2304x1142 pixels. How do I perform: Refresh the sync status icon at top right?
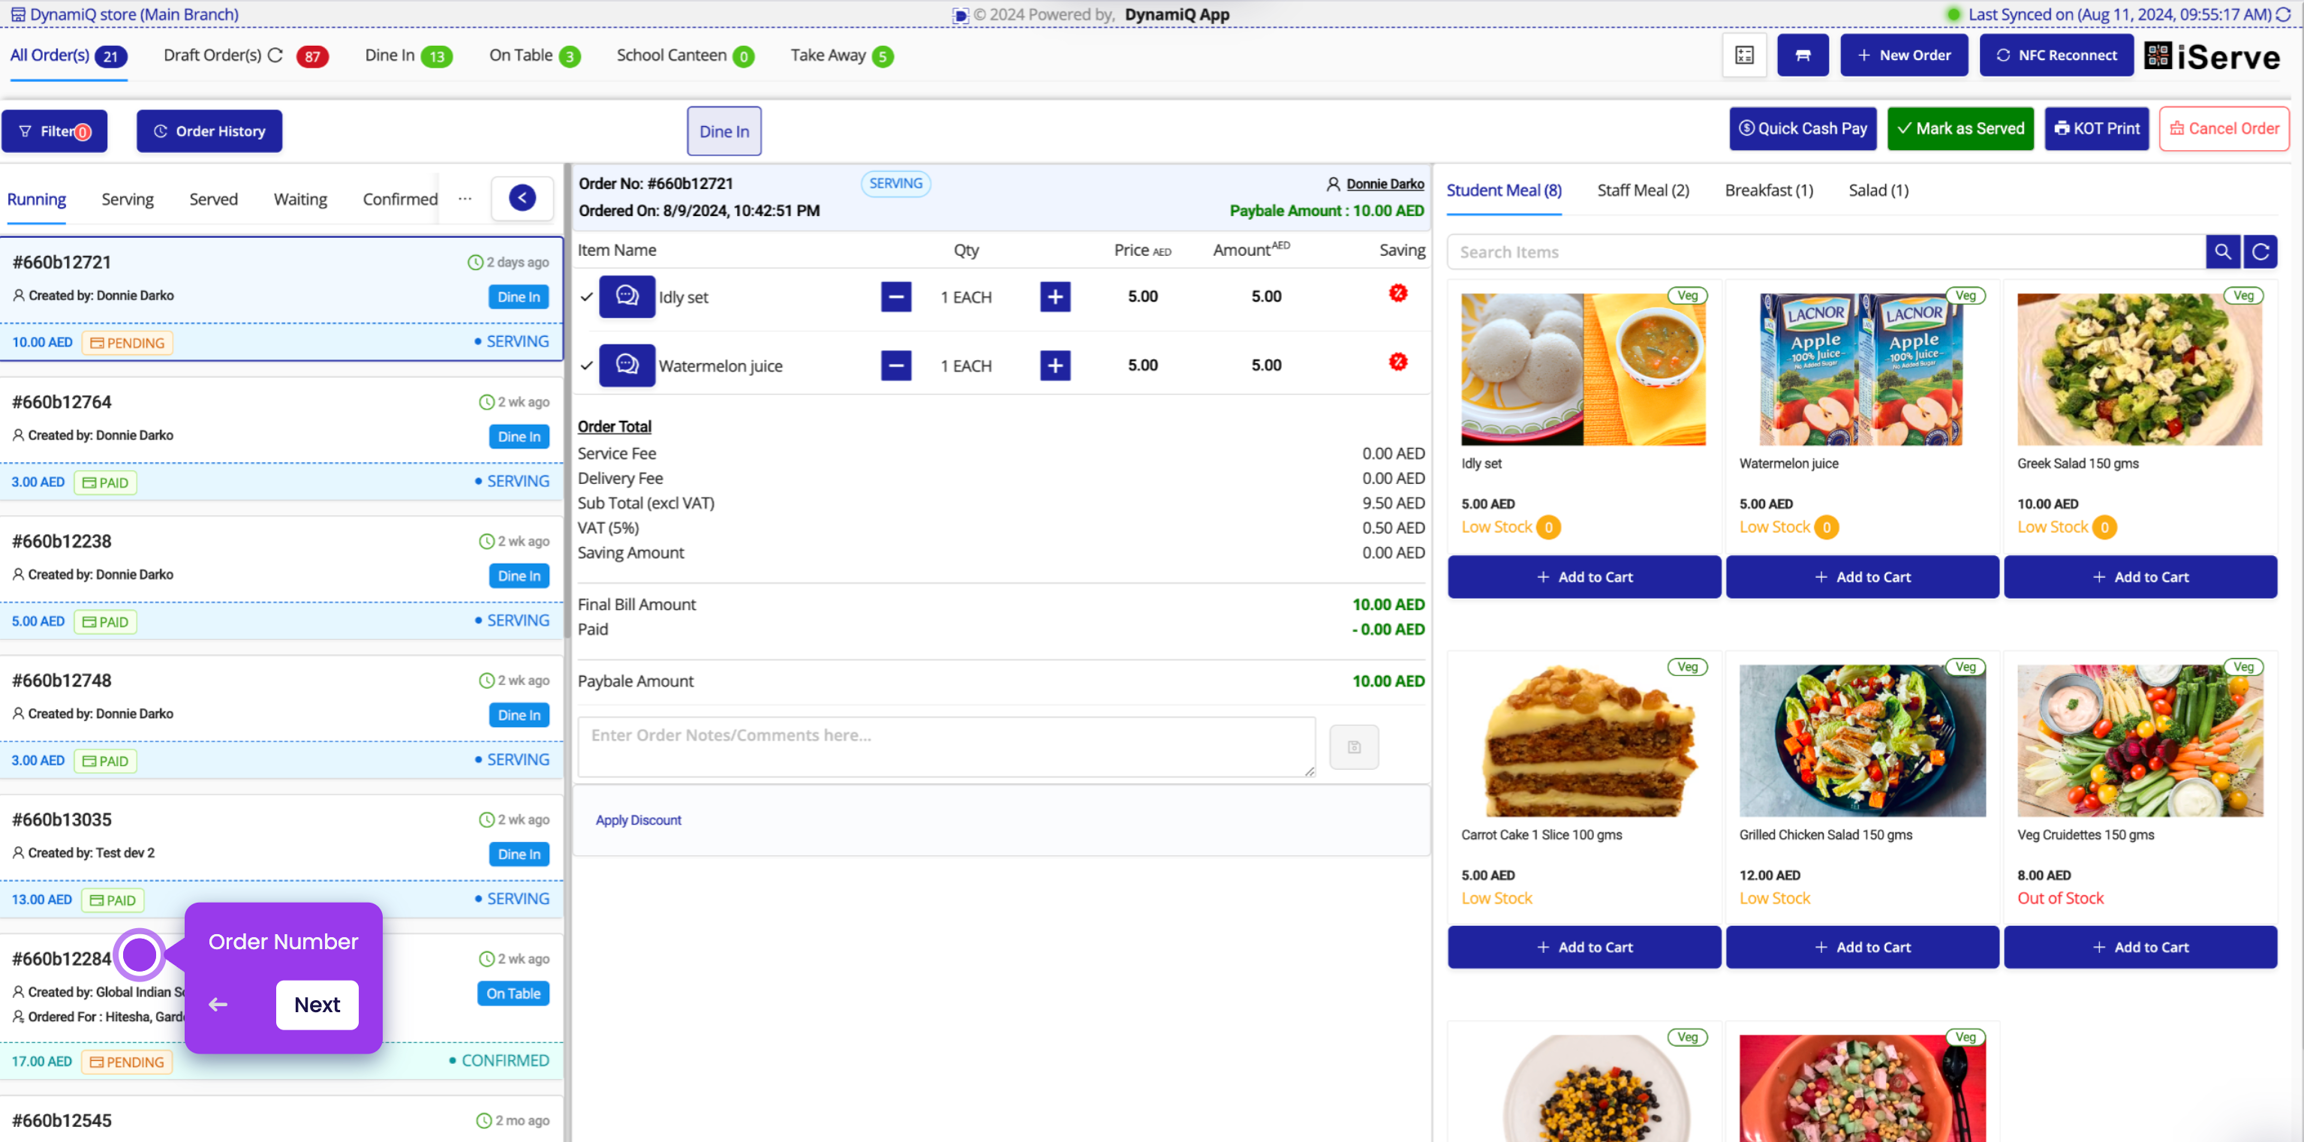2284,14
